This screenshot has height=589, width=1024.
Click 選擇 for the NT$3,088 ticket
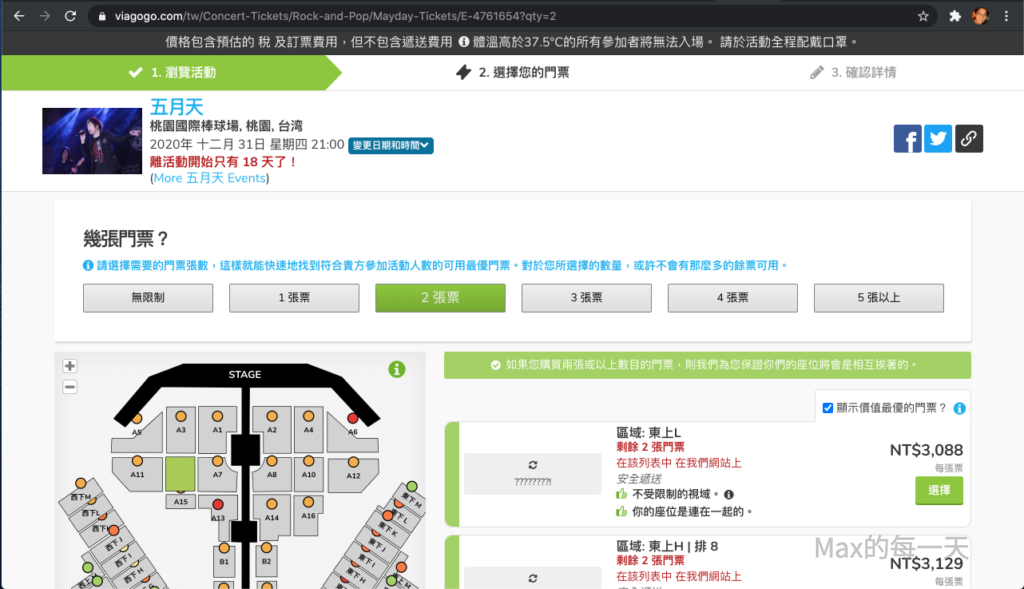tap(939, 491)
